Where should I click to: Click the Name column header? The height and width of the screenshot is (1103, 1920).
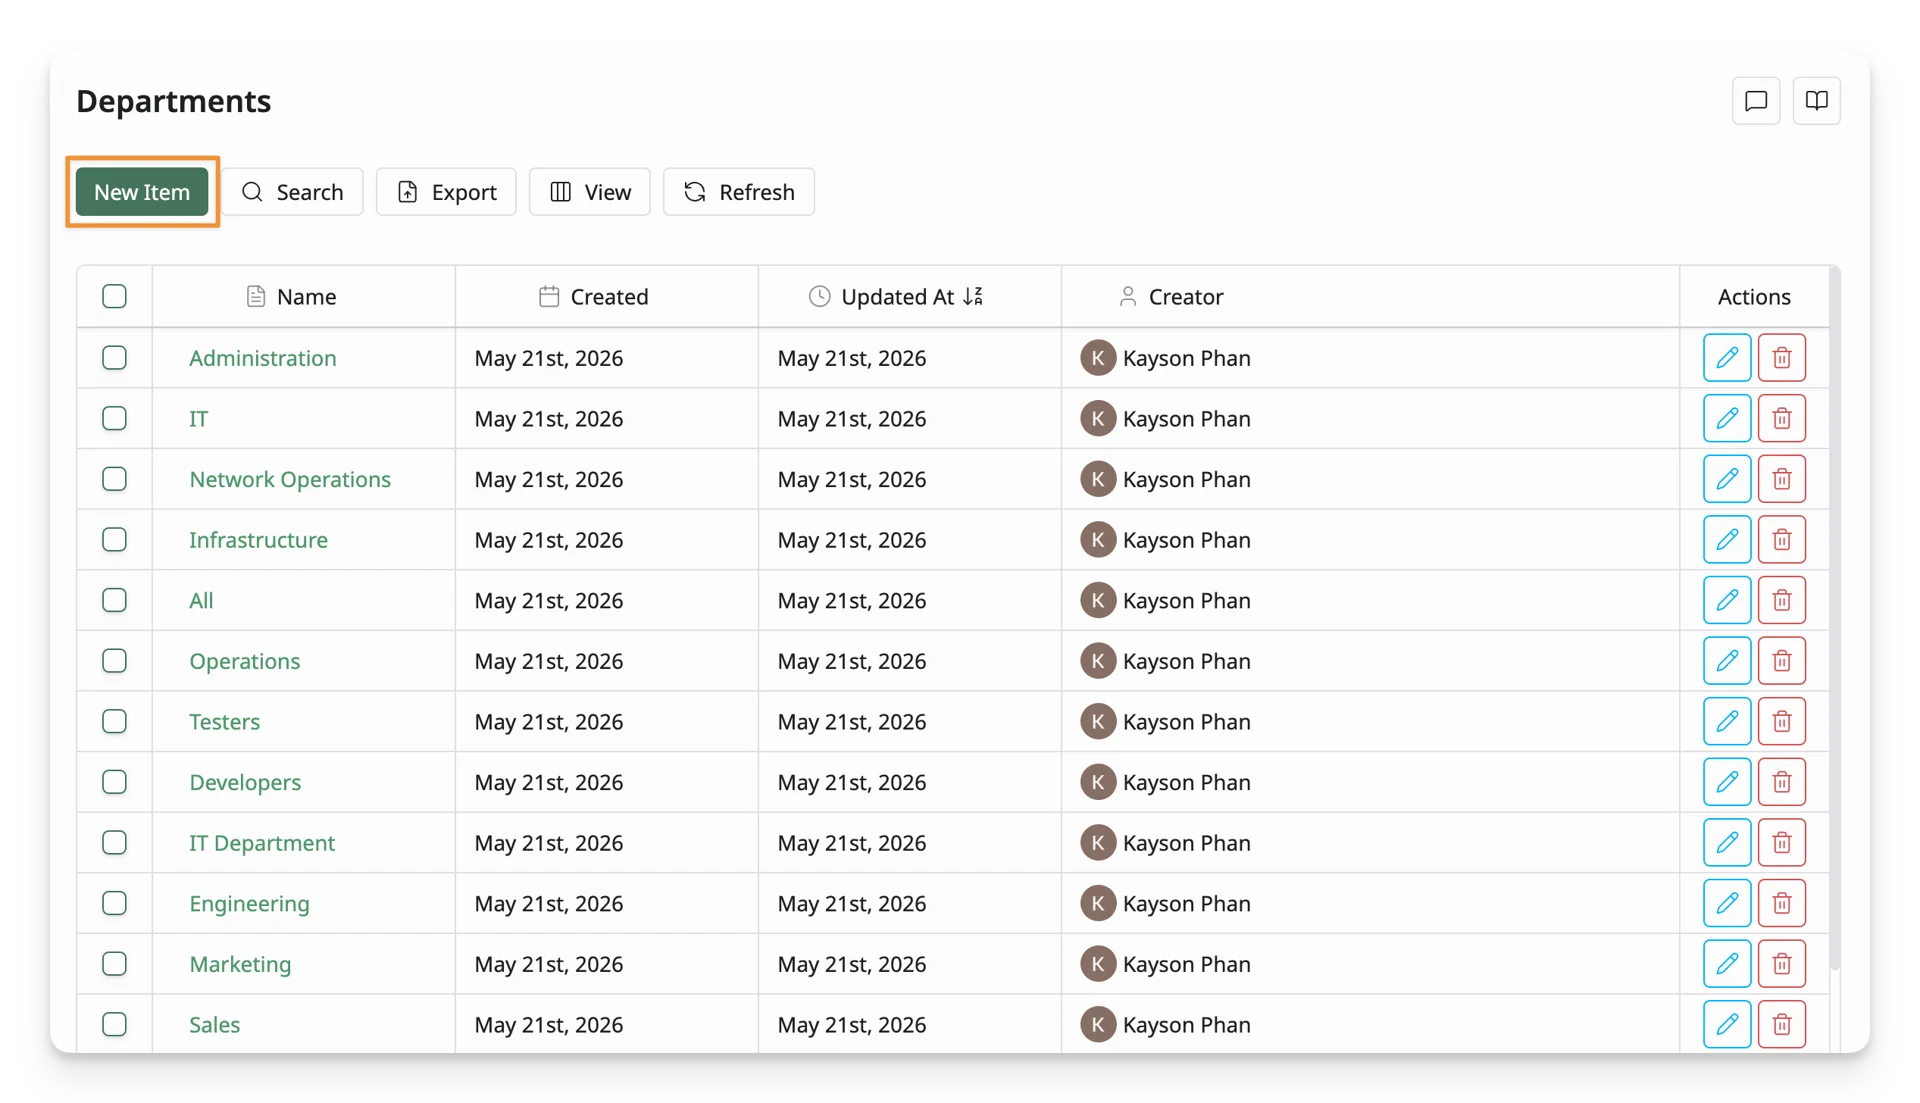(x=304, y=297)
